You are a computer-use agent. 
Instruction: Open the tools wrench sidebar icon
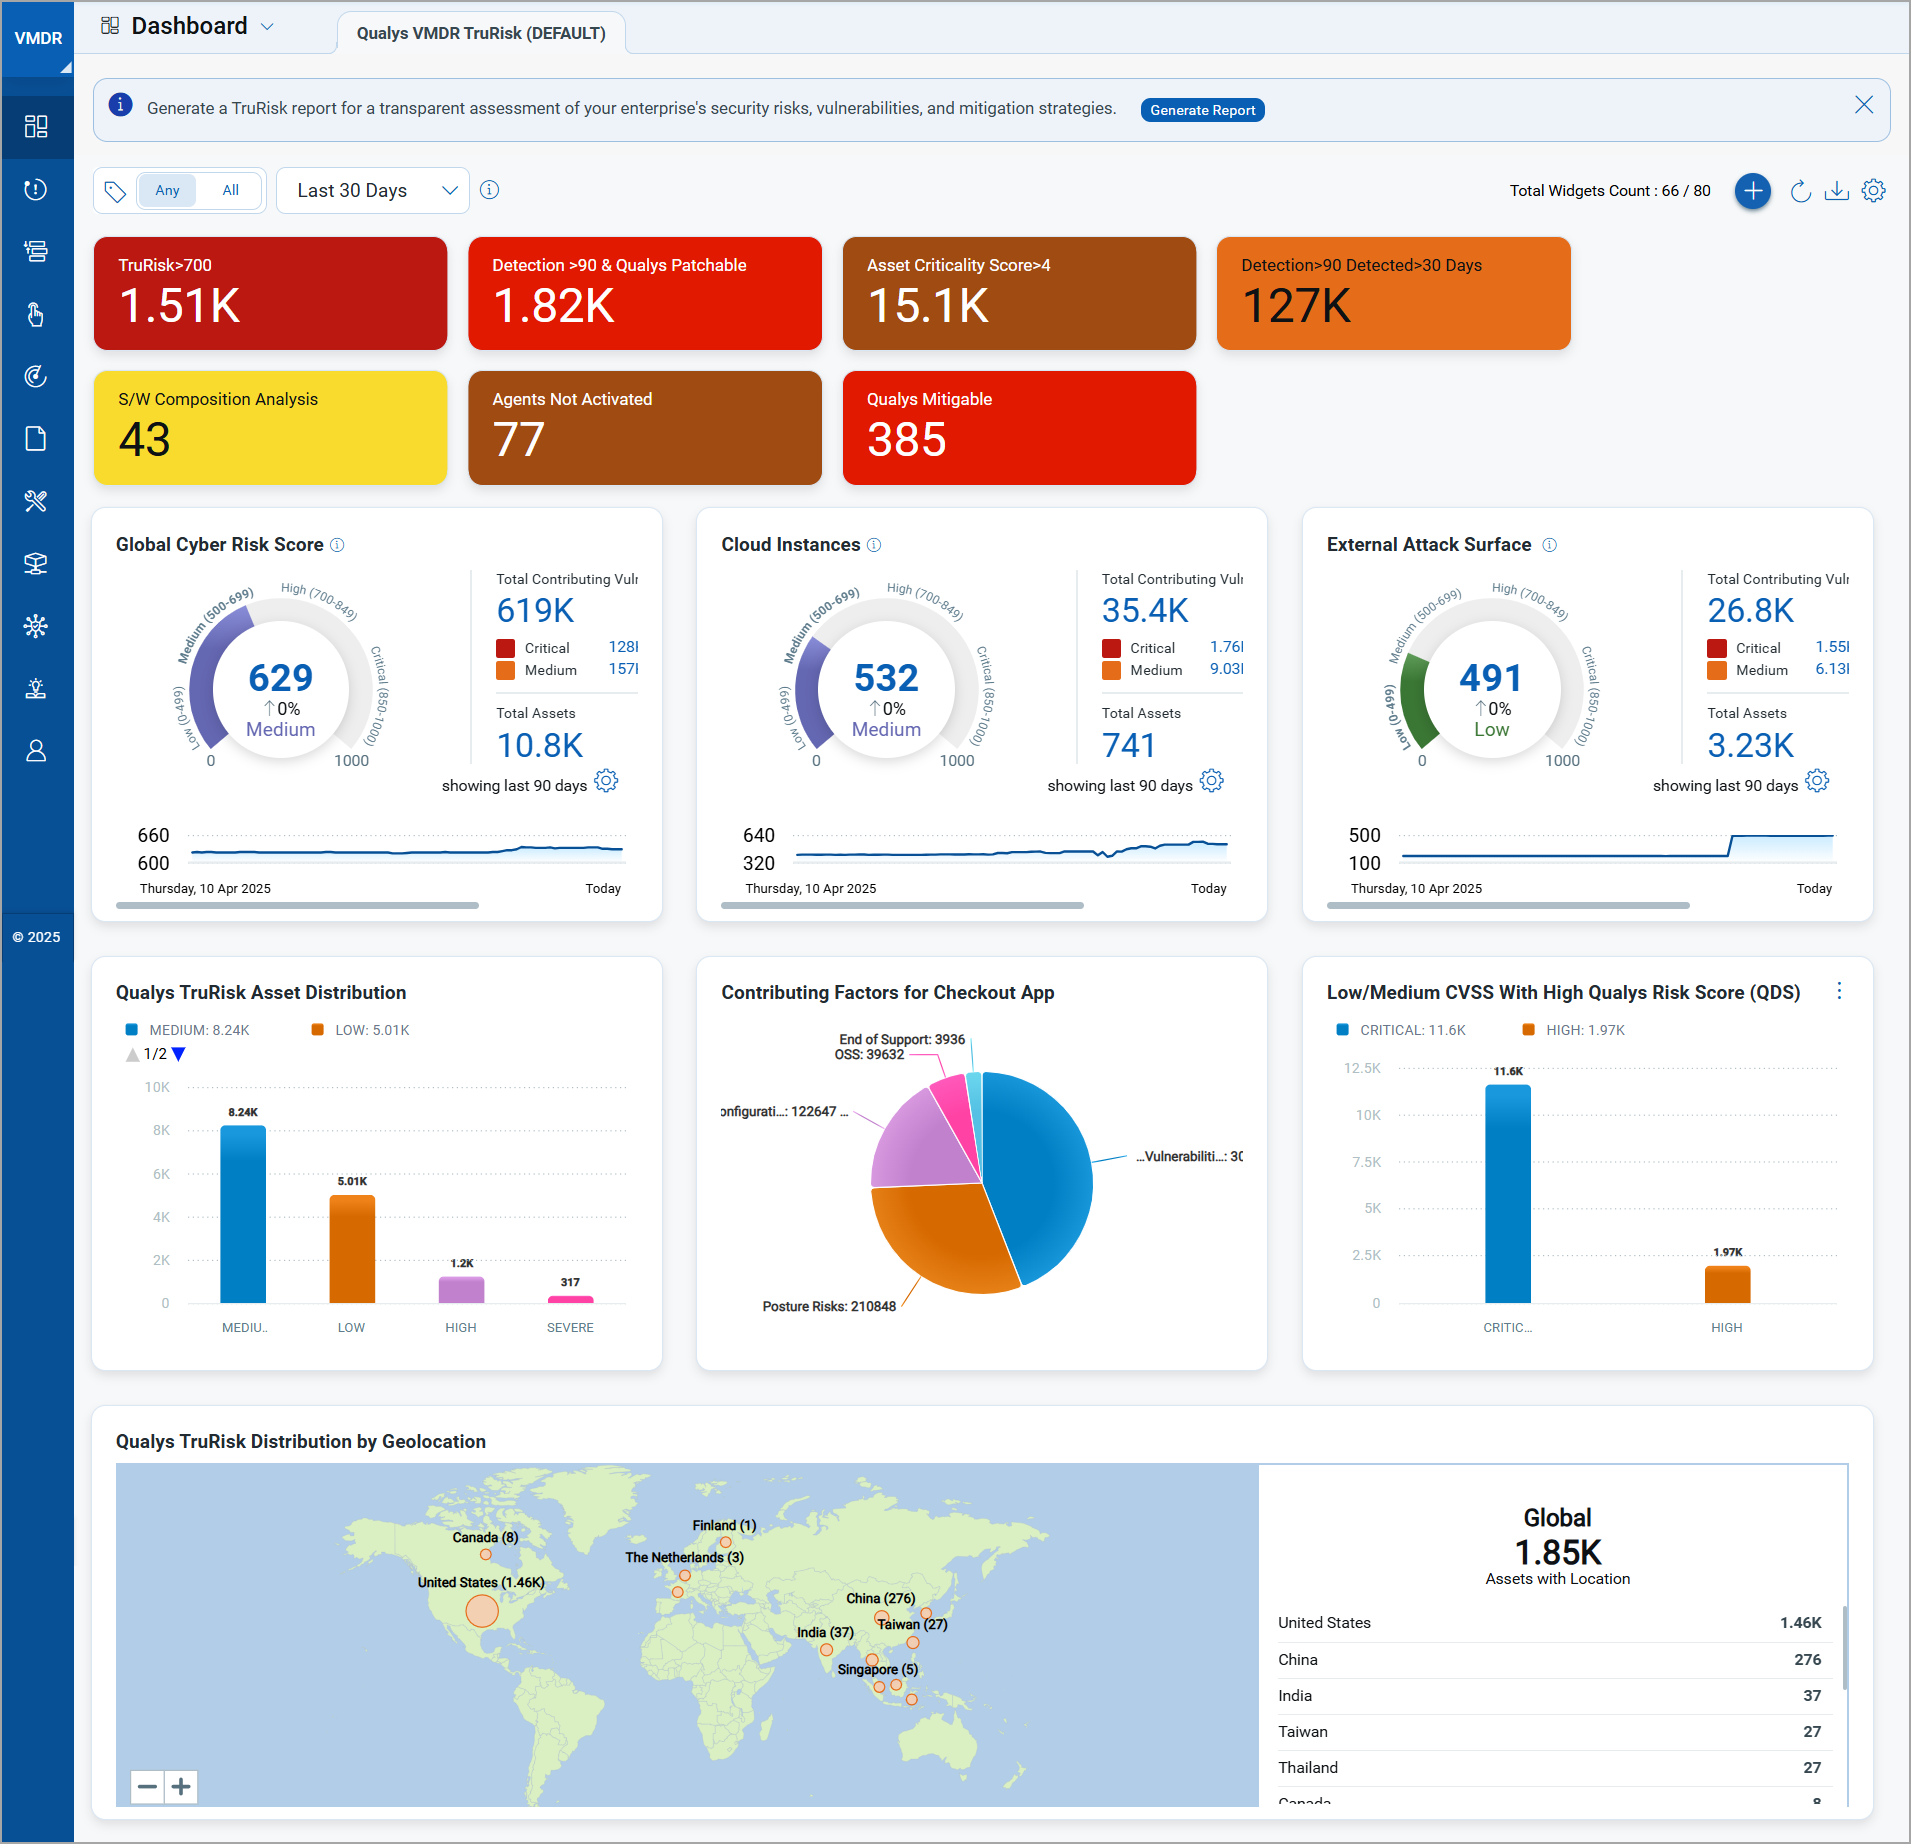click(x=36, y=501)
